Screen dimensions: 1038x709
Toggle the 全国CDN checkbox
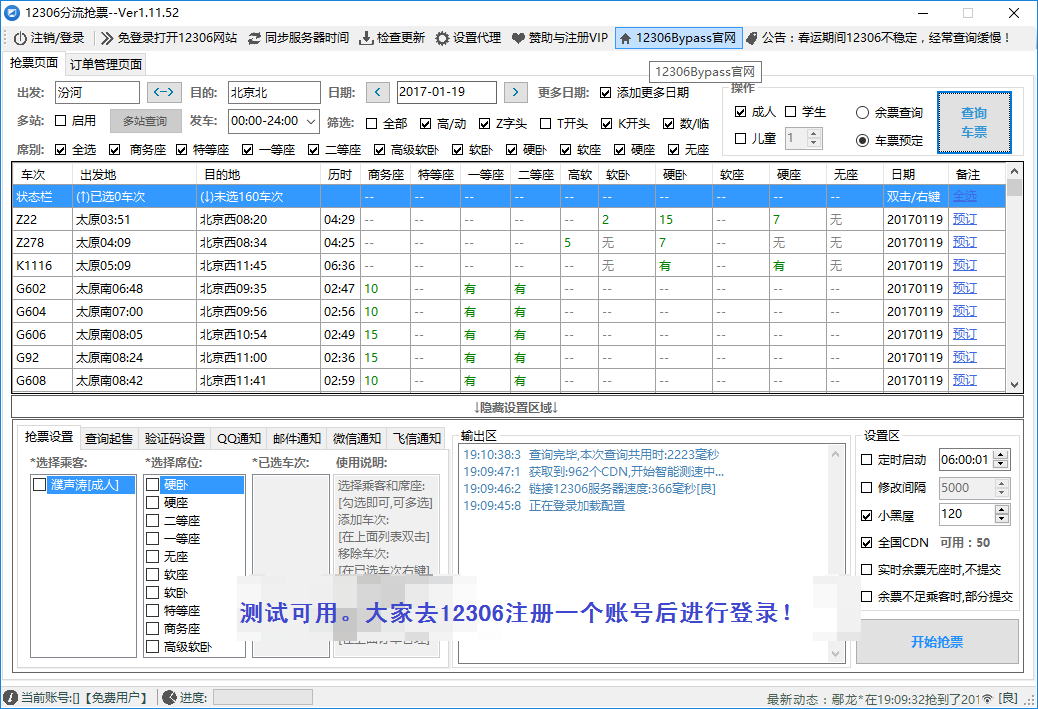pos(867,543)
